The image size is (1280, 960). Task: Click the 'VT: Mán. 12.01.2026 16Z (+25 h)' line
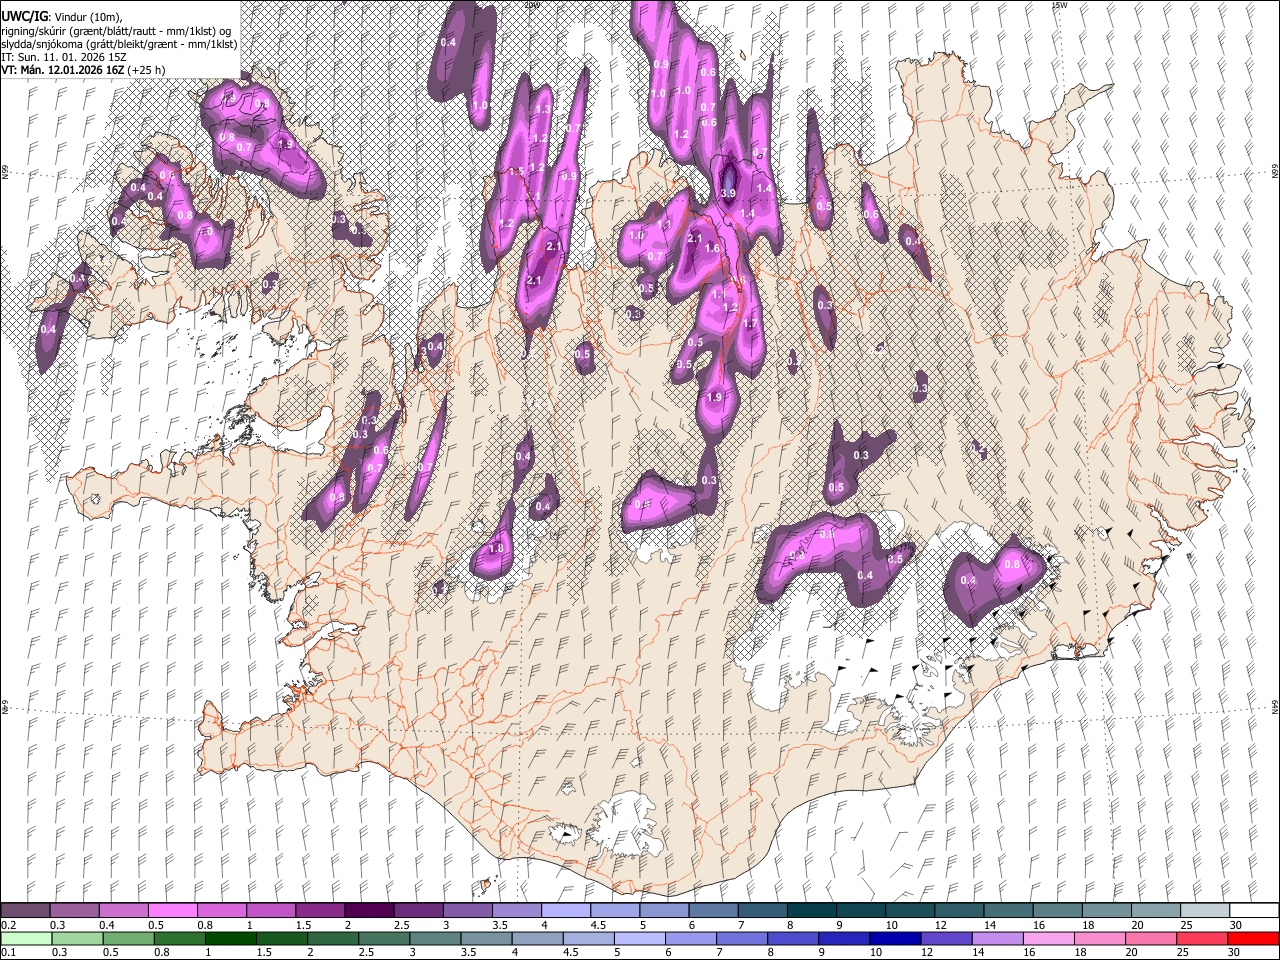83,70
